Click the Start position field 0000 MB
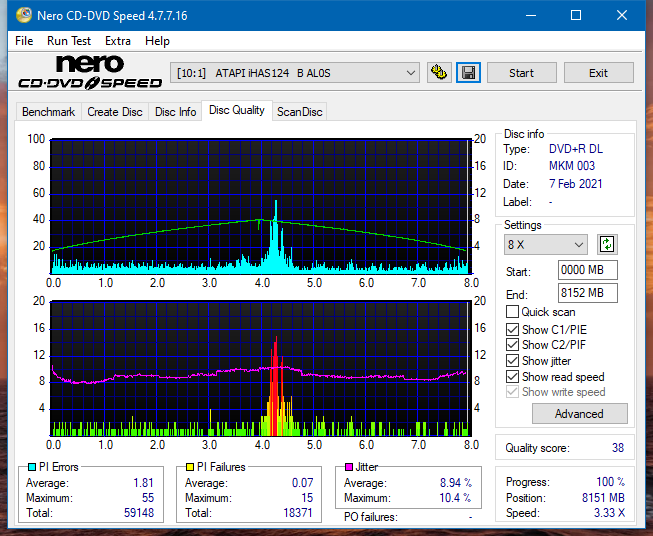The image size is (653, 536). pyautogui.click(x=587, y=270)
